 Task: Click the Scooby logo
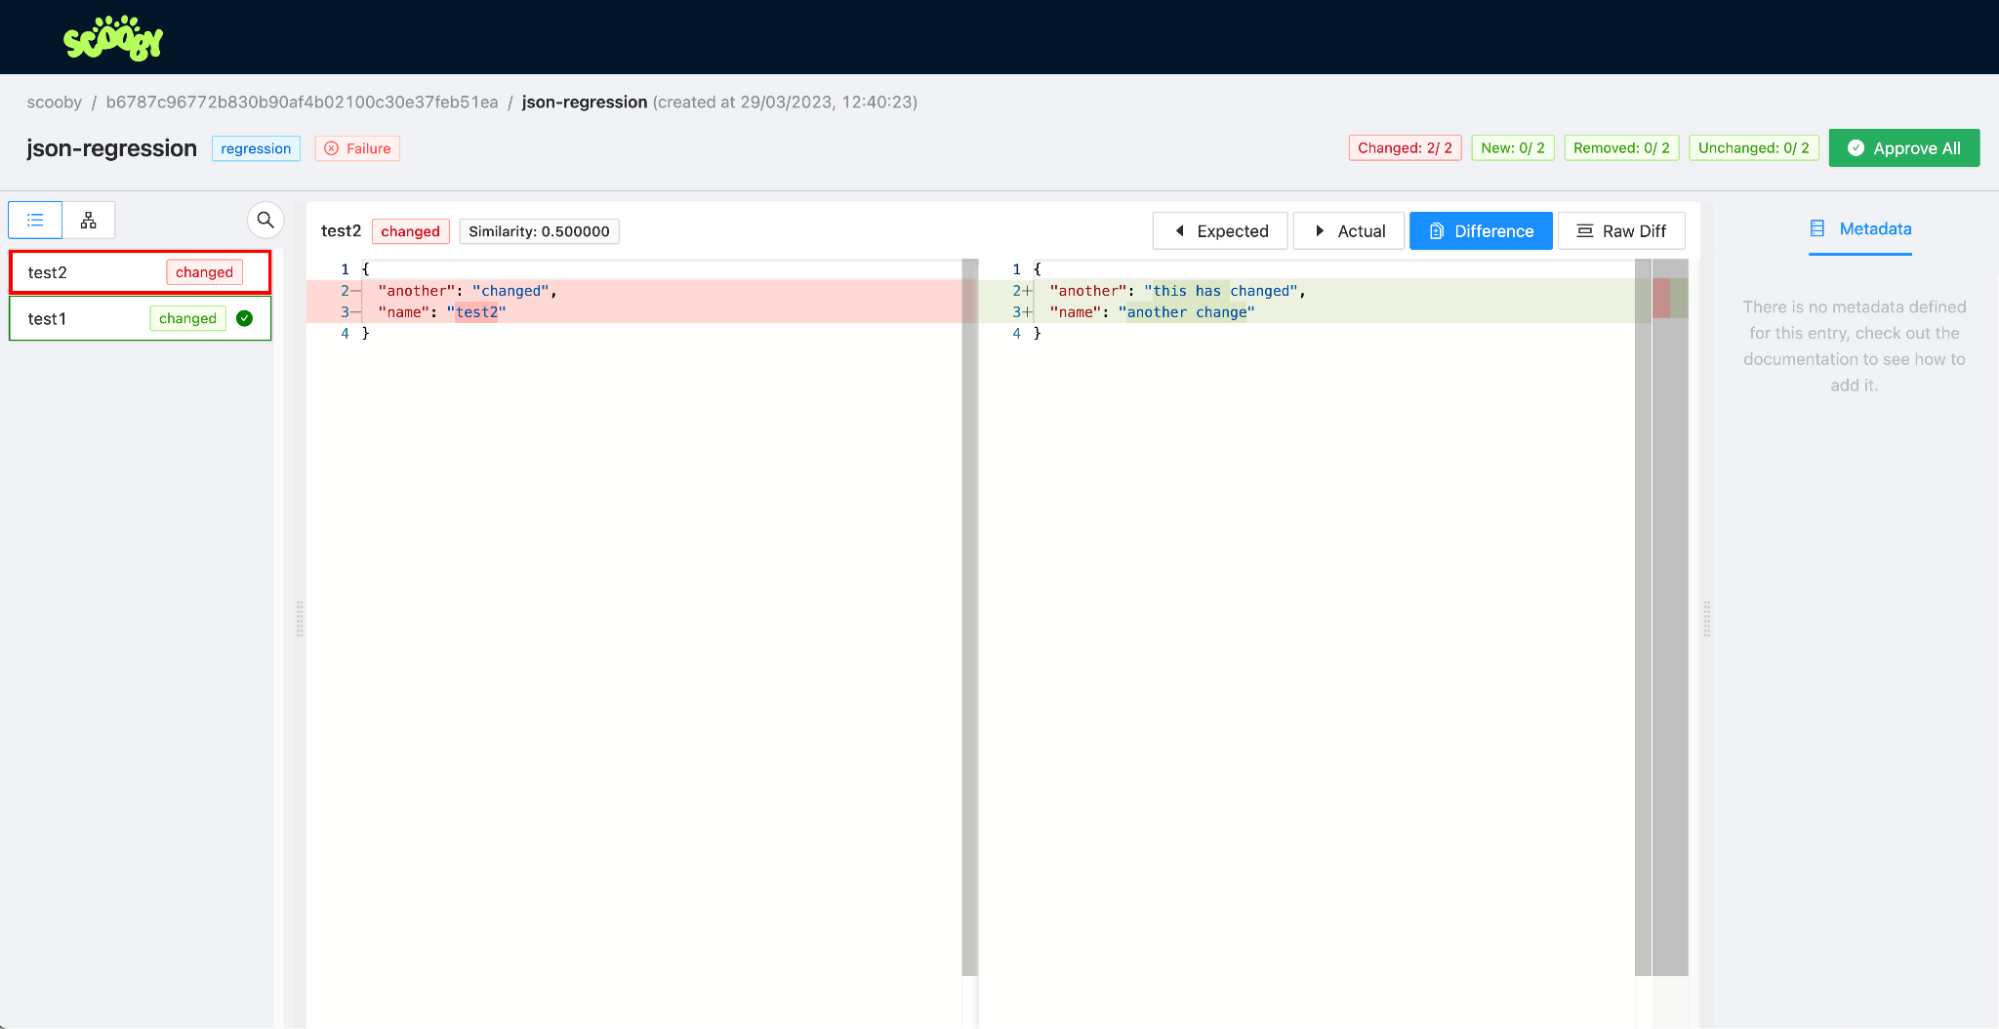[113, 38]
